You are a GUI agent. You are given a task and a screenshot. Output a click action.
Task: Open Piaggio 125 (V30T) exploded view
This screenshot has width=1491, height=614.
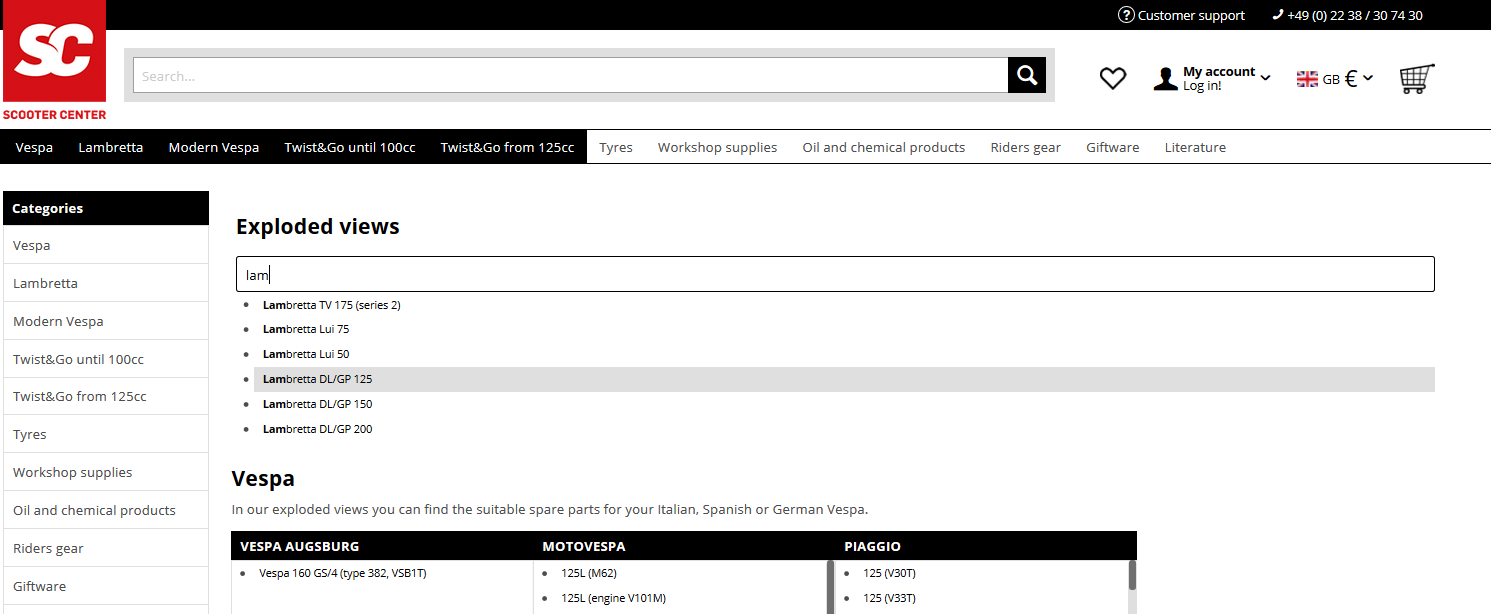[889, 573]
